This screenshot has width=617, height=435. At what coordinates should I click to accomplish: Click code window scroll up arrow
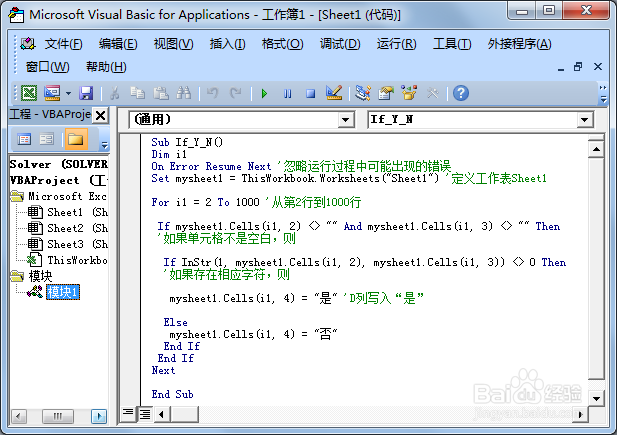(x=596, y=149)
